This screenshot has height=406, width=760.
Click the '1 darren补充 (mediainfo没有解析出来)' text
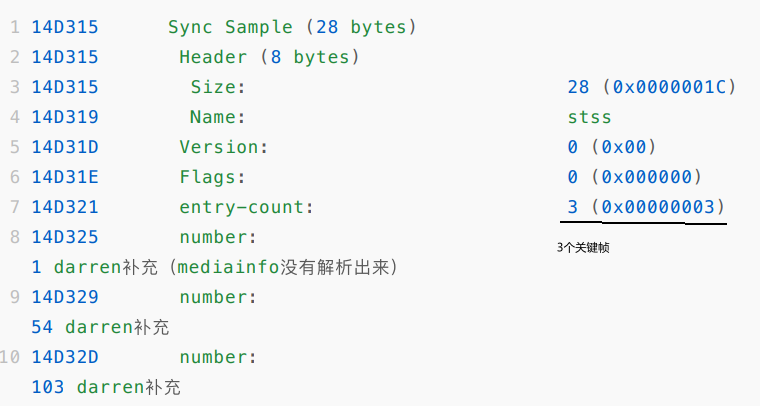click(215, 267)
